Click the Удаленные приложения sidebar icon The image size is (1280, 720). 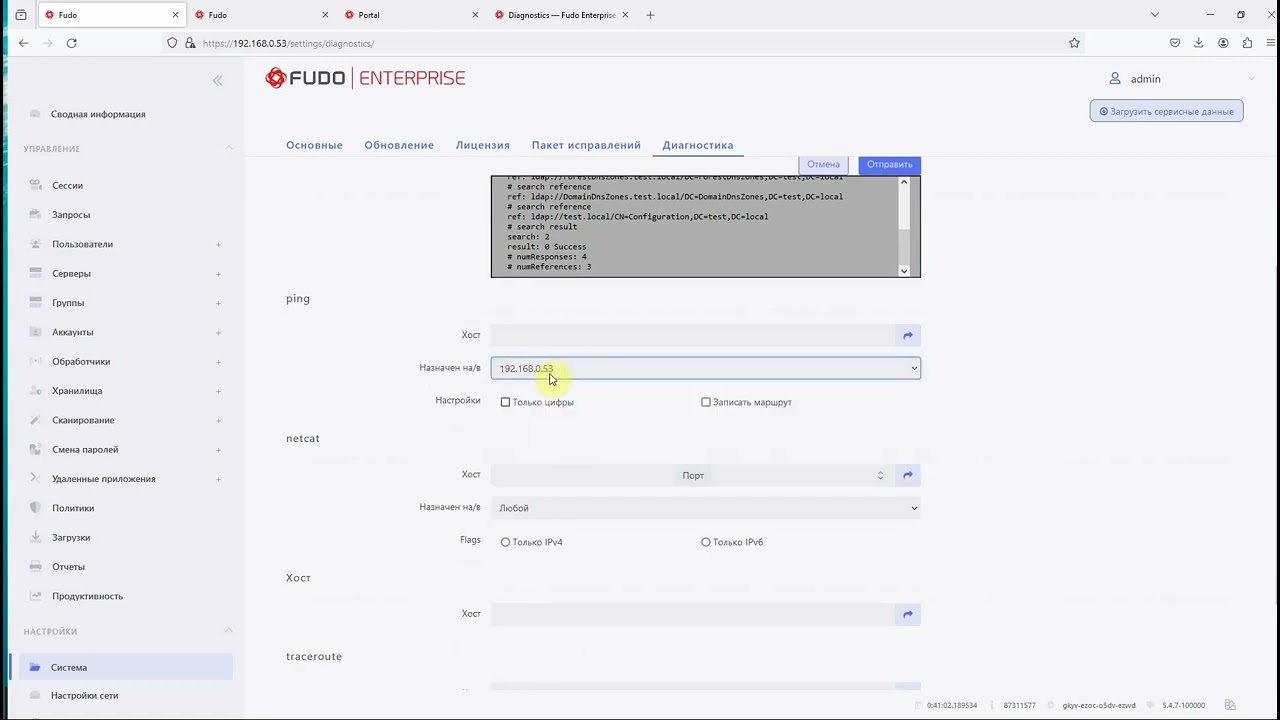click(x=35, y=479)
